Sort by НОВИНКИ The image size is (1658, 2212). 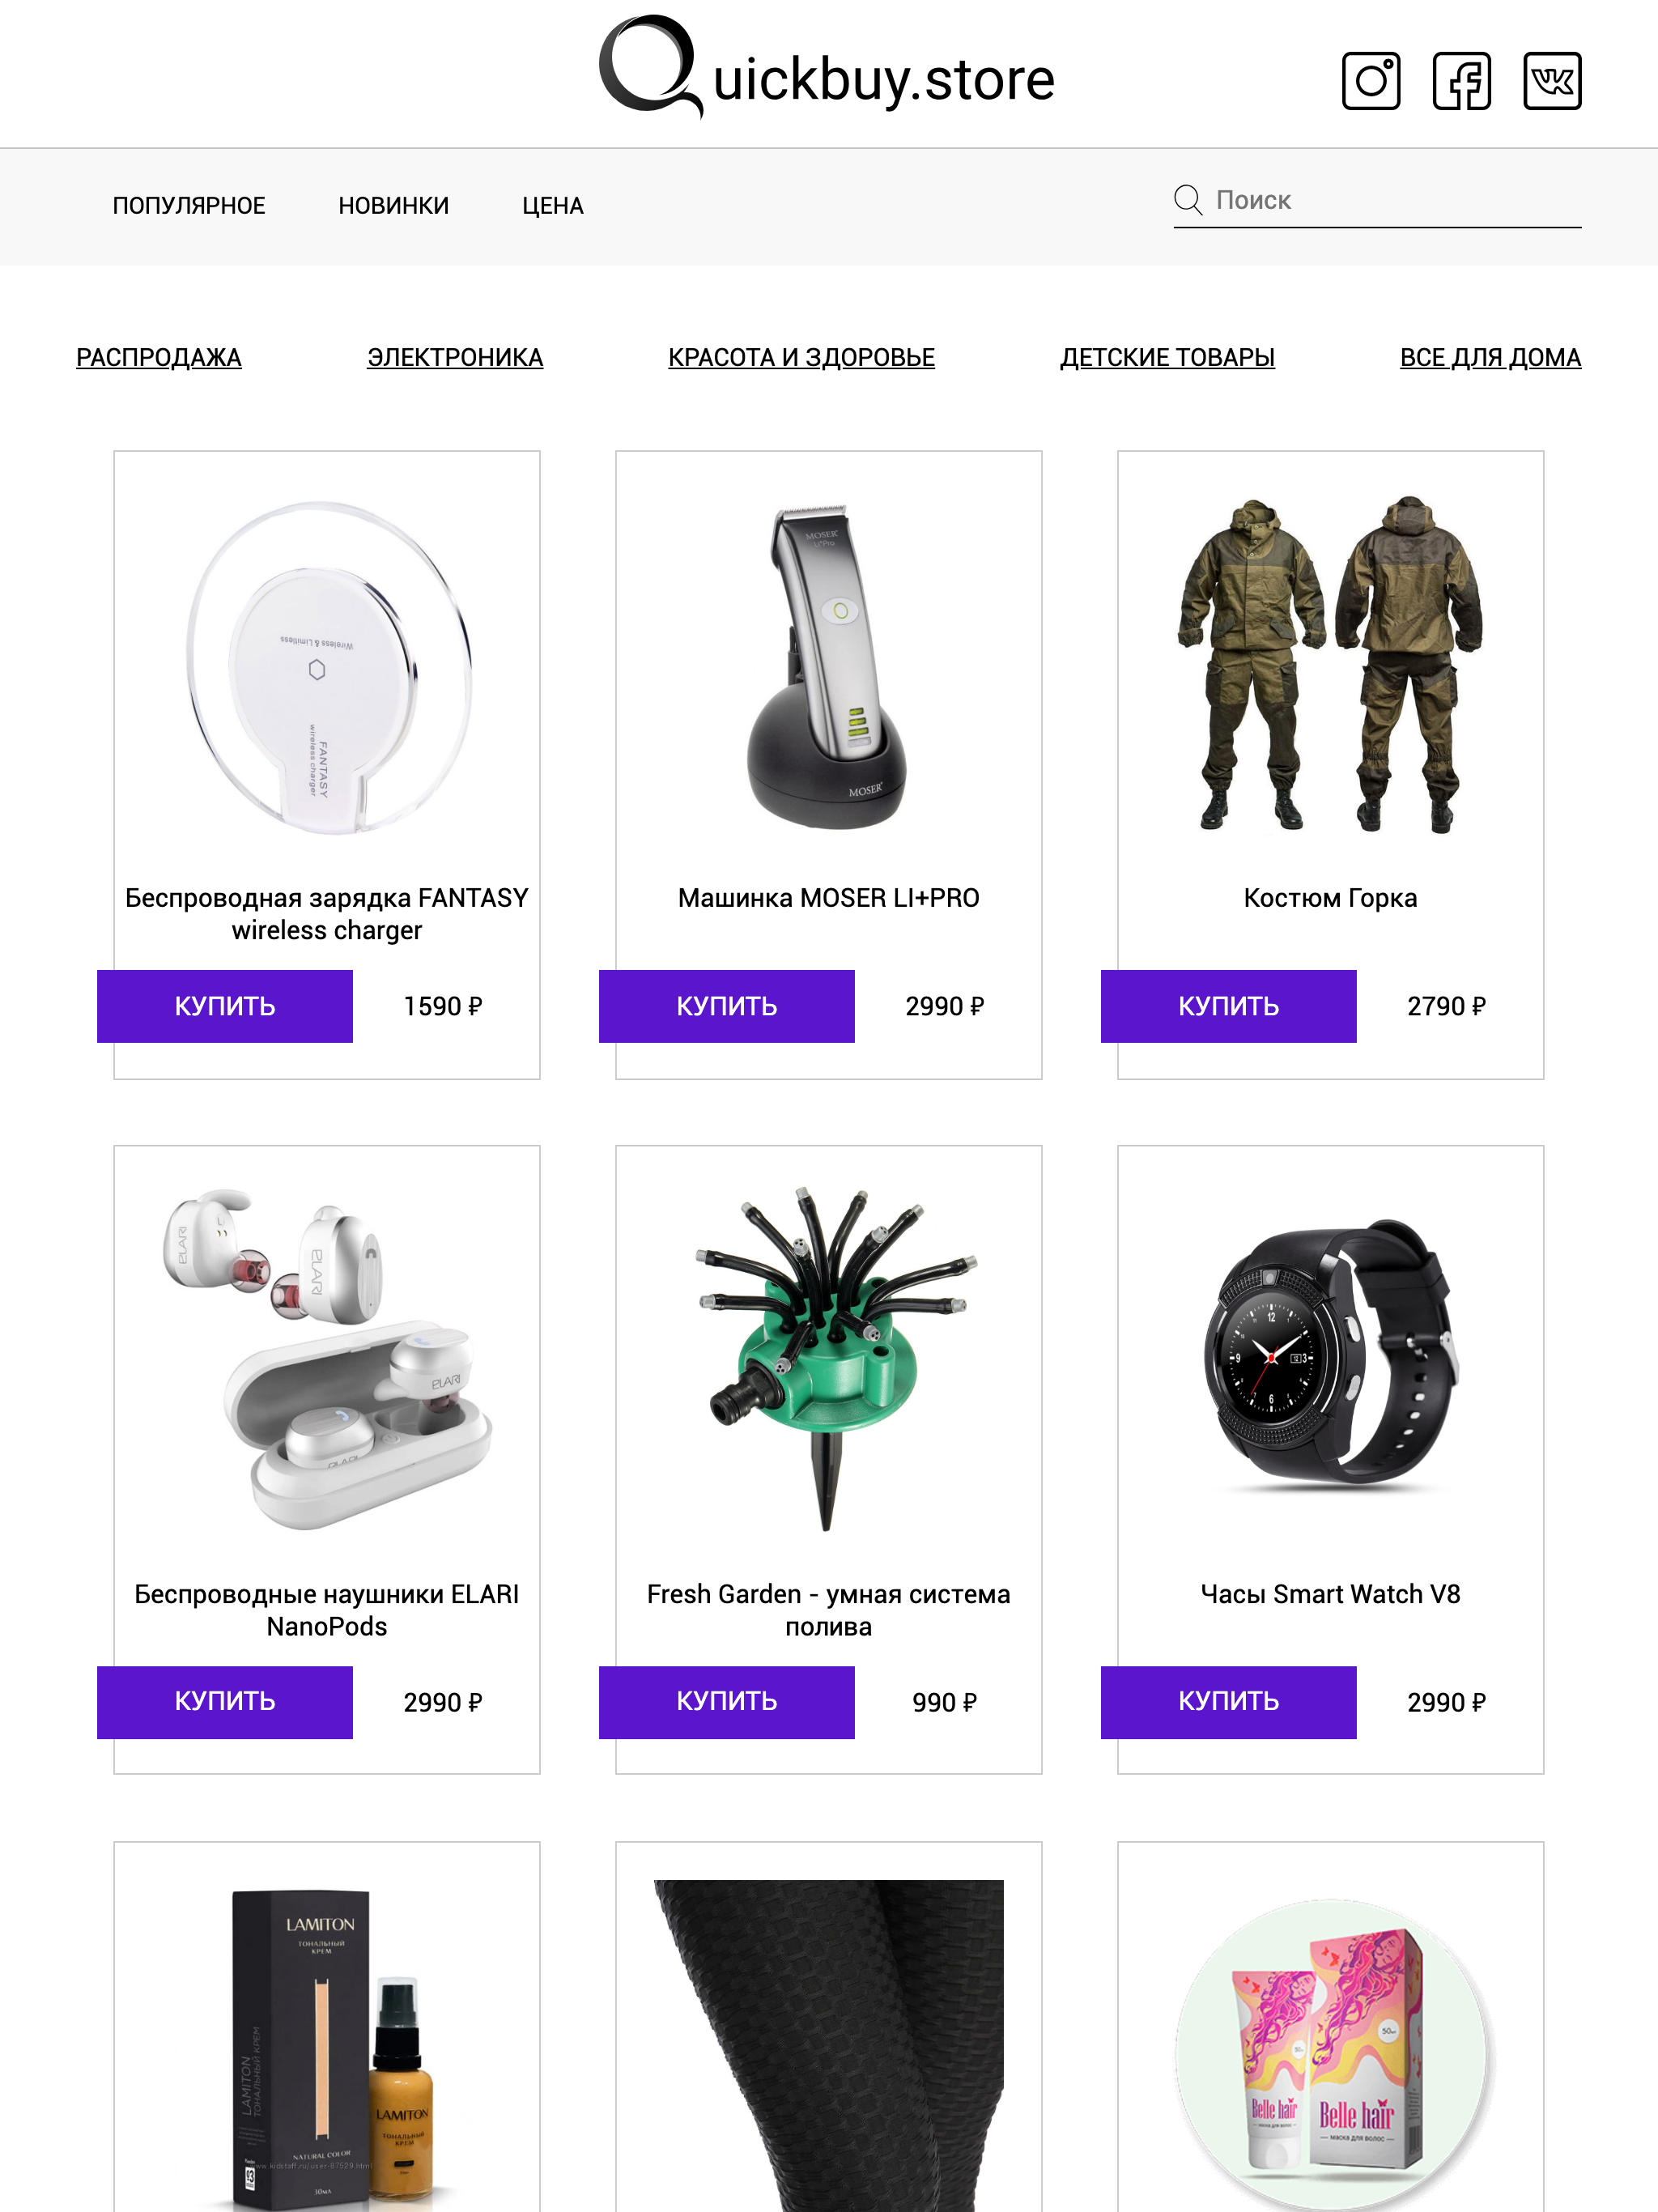pos(394,206)
